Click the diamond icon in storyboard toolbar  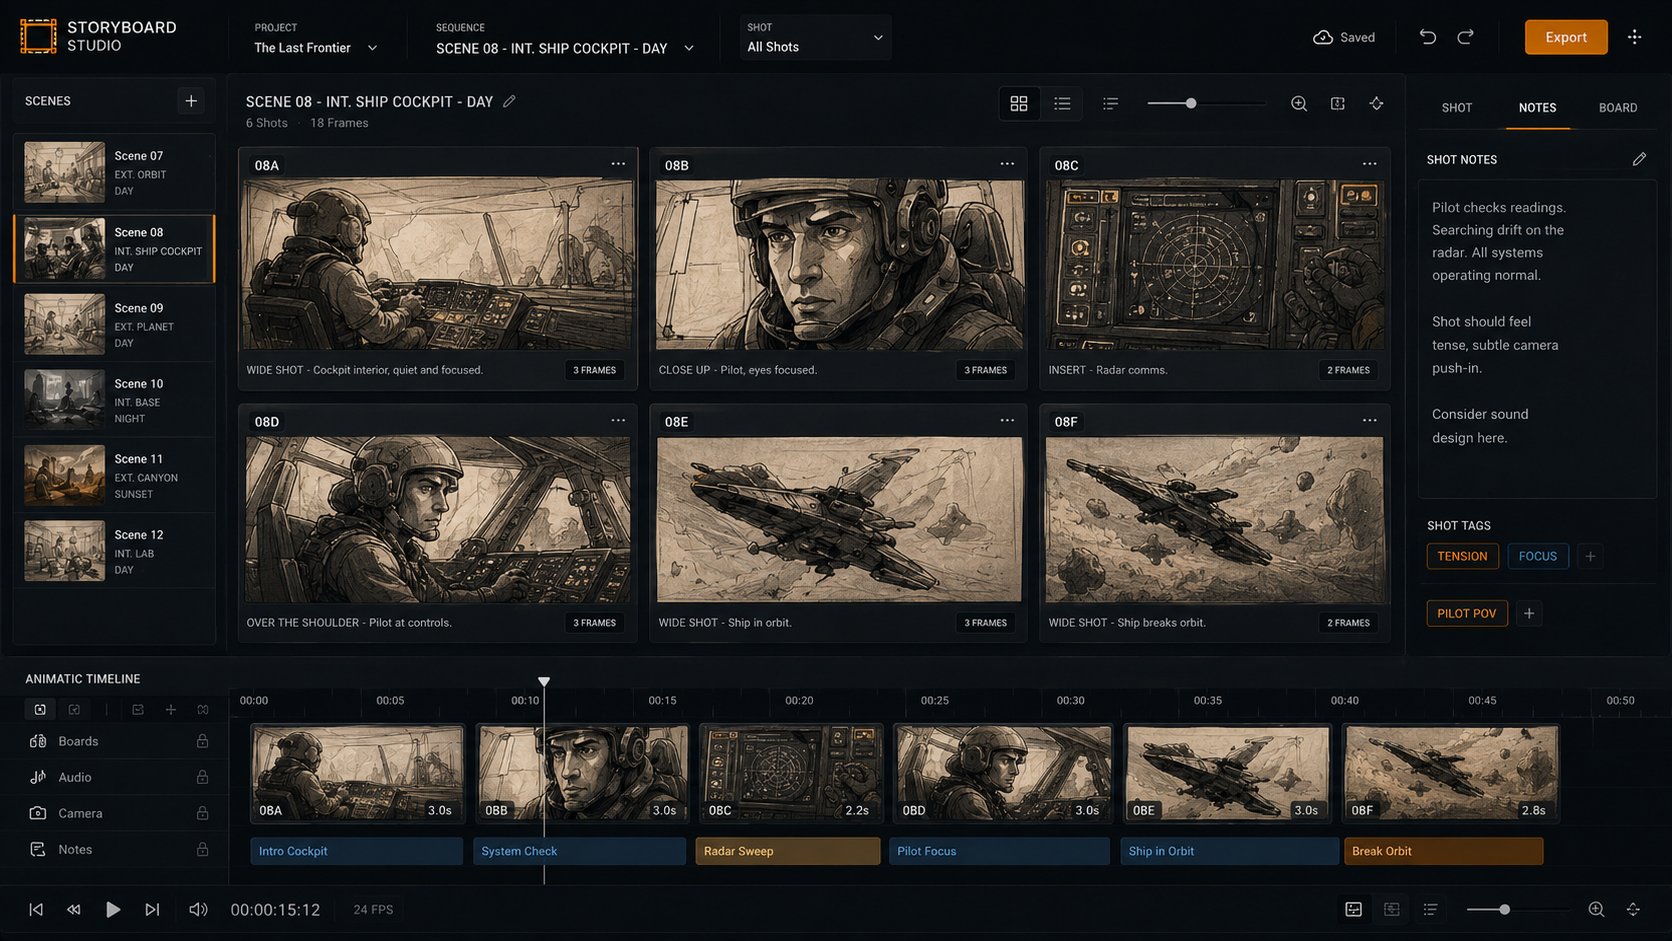tap(1377, 103)
